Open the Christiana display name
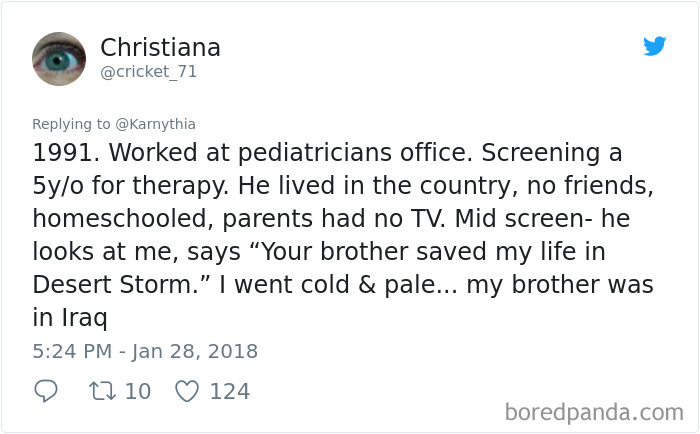This screenshot has height=434, width=700. click(160, 47)
